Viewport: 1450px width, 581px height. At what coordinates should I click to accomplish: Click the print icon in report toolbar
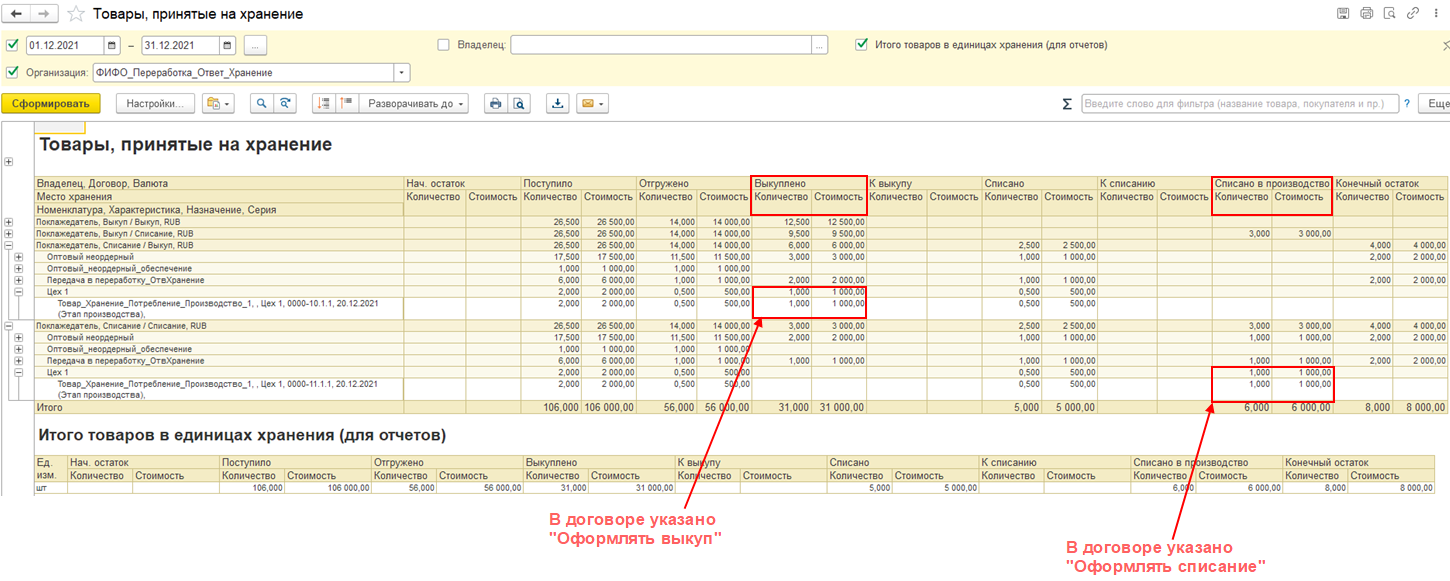tap(494, 103)
